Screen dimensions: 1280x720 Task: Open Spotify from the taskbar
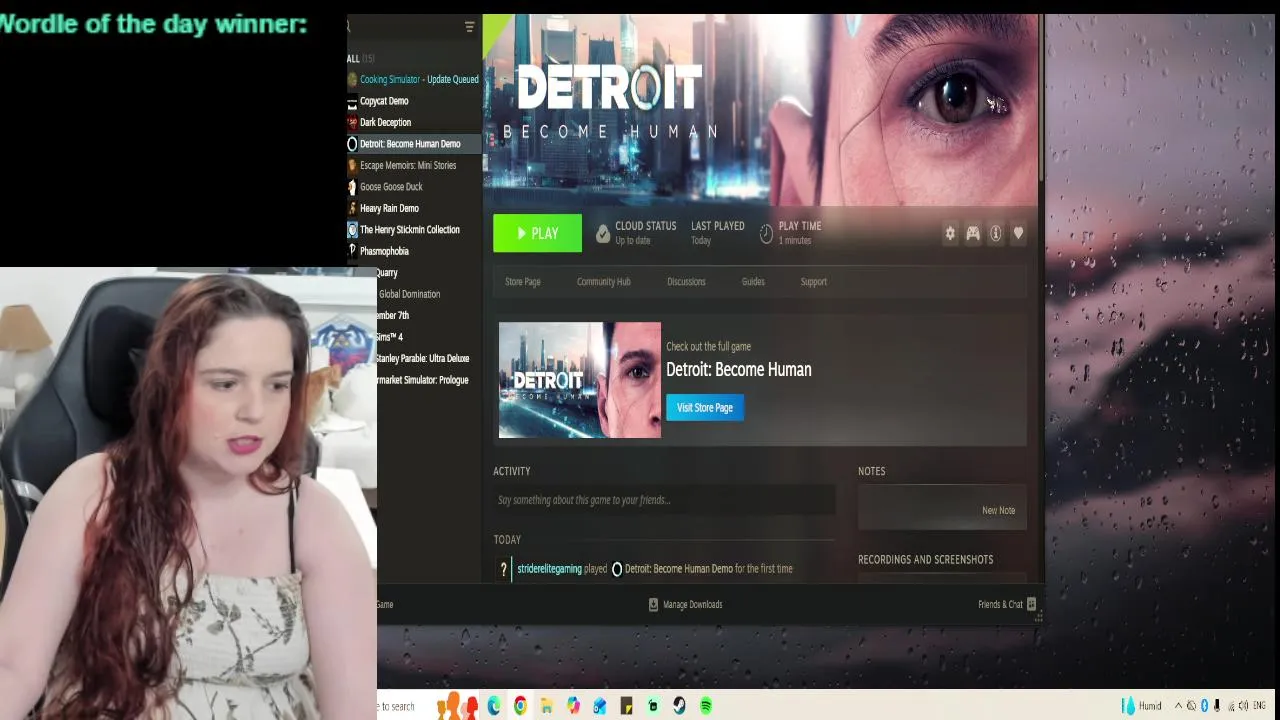point(706,706)
